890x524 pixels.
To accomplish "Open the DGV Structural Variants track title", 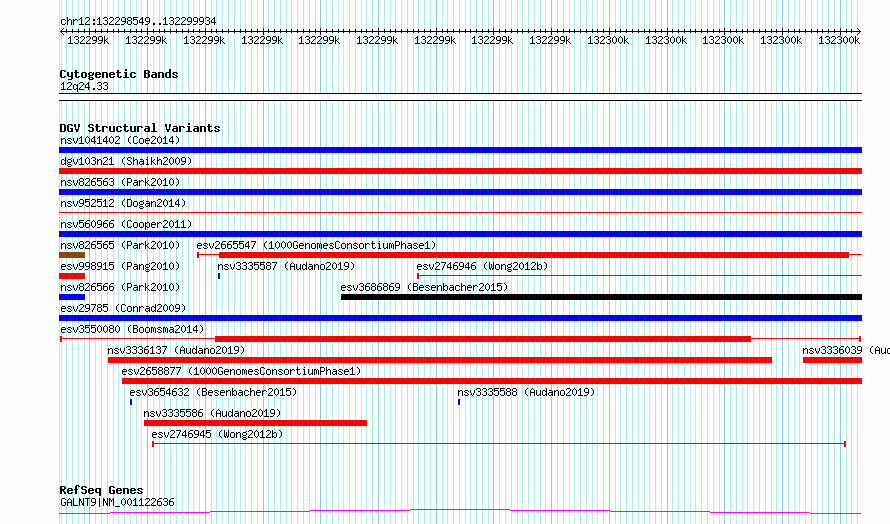I will click(140, 128).
